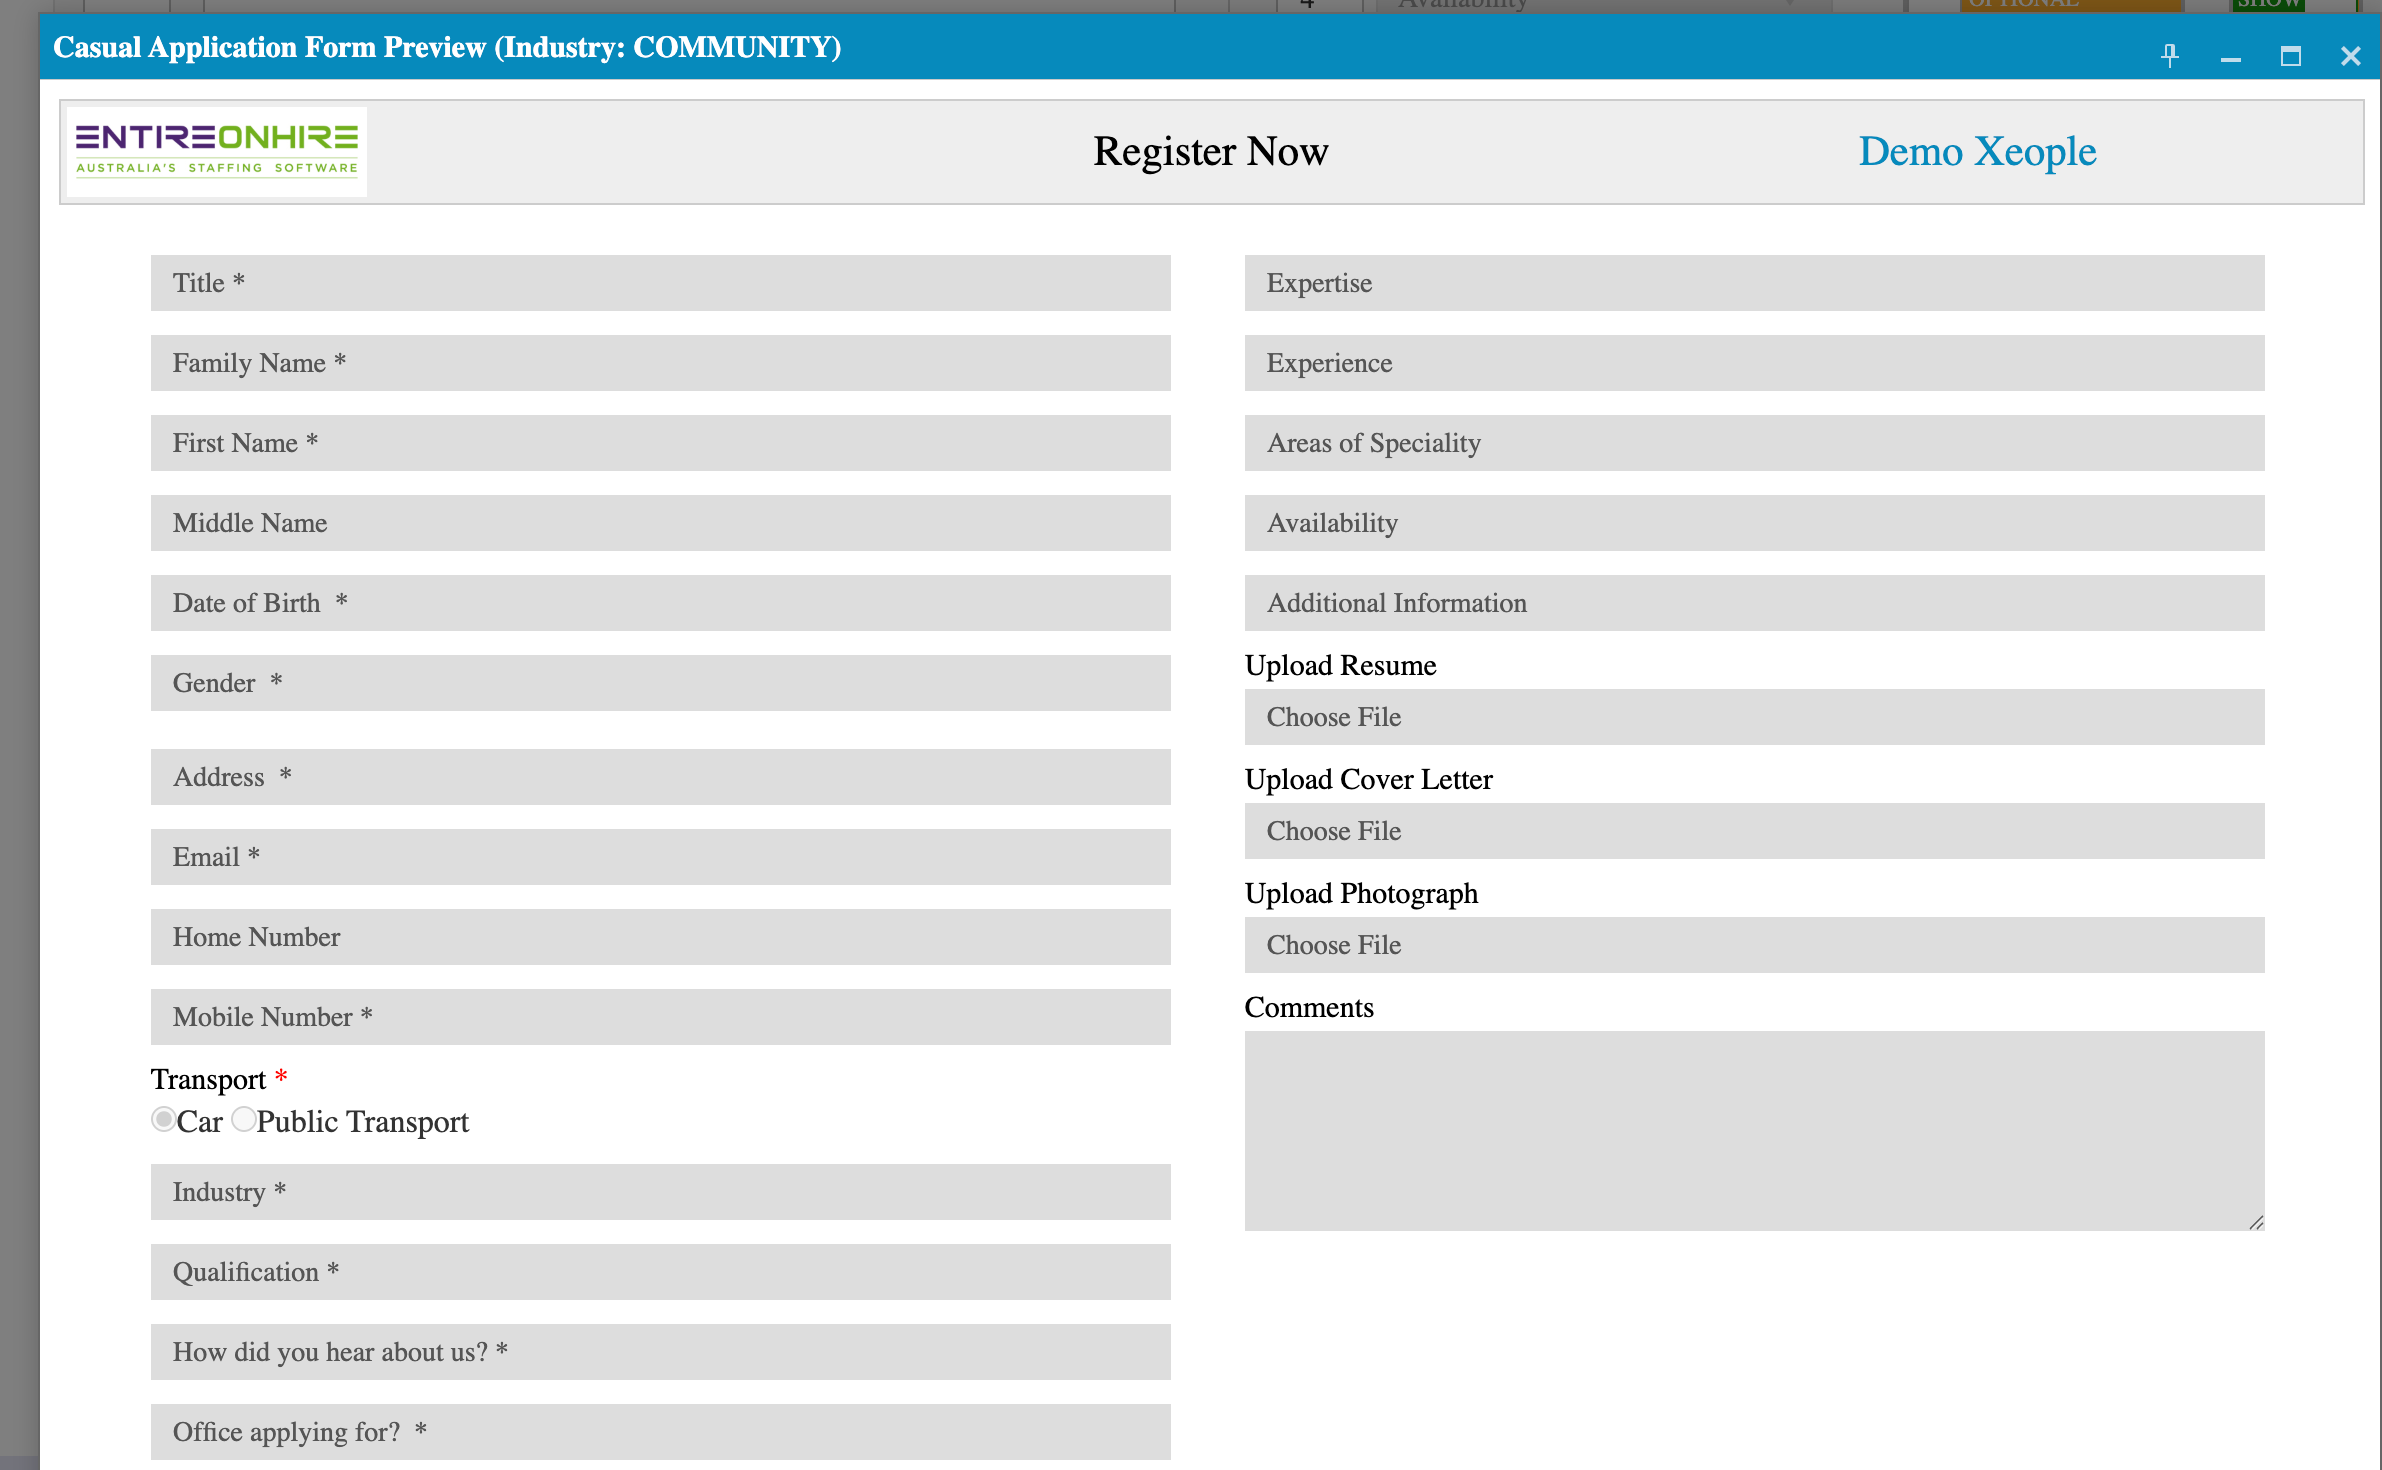Choose a file under Upload Cover Letter
Screen dimensions: 2382x1470
click(1754, 831)
